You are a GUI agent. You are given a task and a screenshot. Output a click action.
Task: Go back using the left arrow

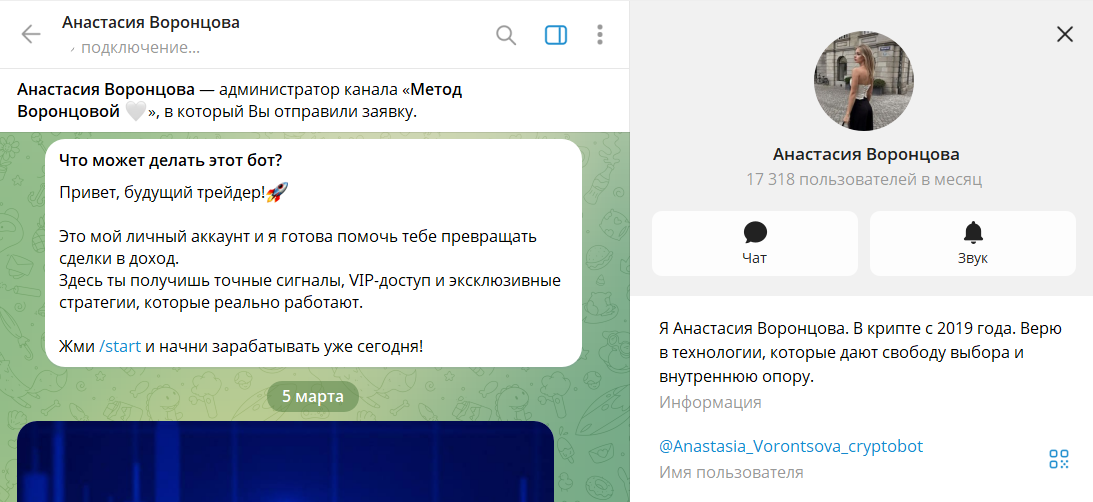pyautogui.click(x=31, y=34)
